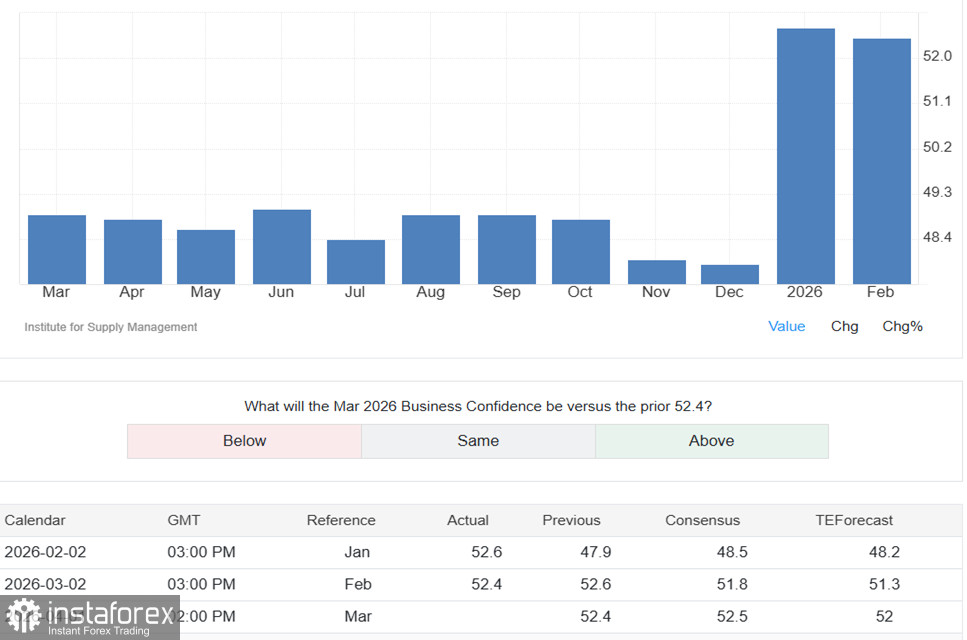Vote Above for Mar 2026 forecast
This screenshot has height=640, width=967.
(x=711, y=441)
